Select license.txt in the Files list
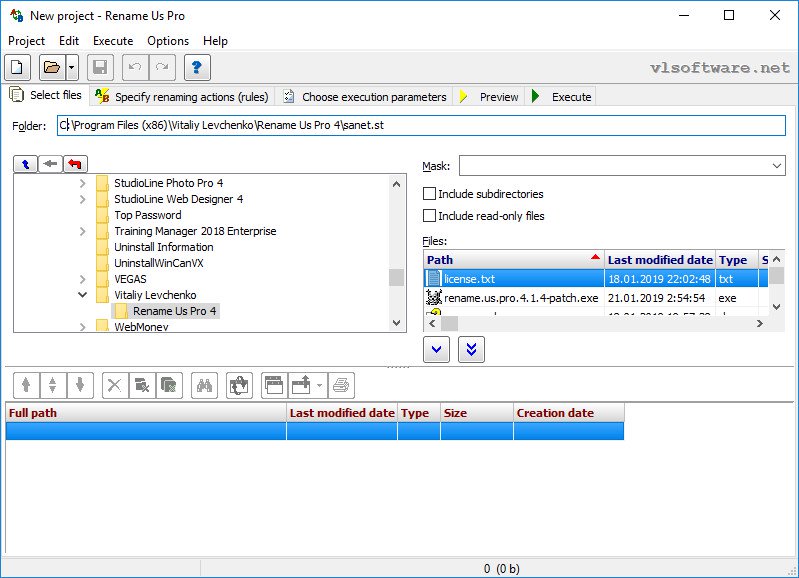Image resolution: width=799 pixels, height=578 pixels. click(514, 279)
